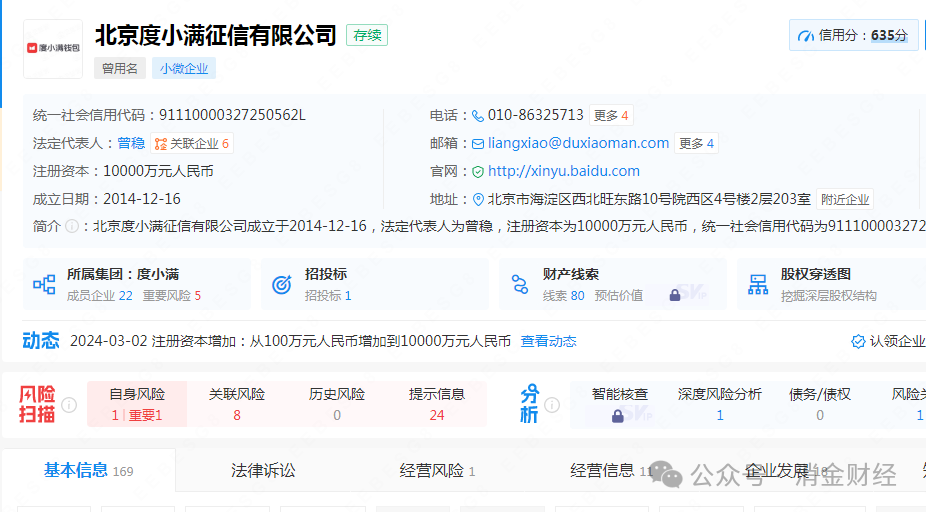Expand 更多 4 phone numbers
926x512 pixels.
611,115
